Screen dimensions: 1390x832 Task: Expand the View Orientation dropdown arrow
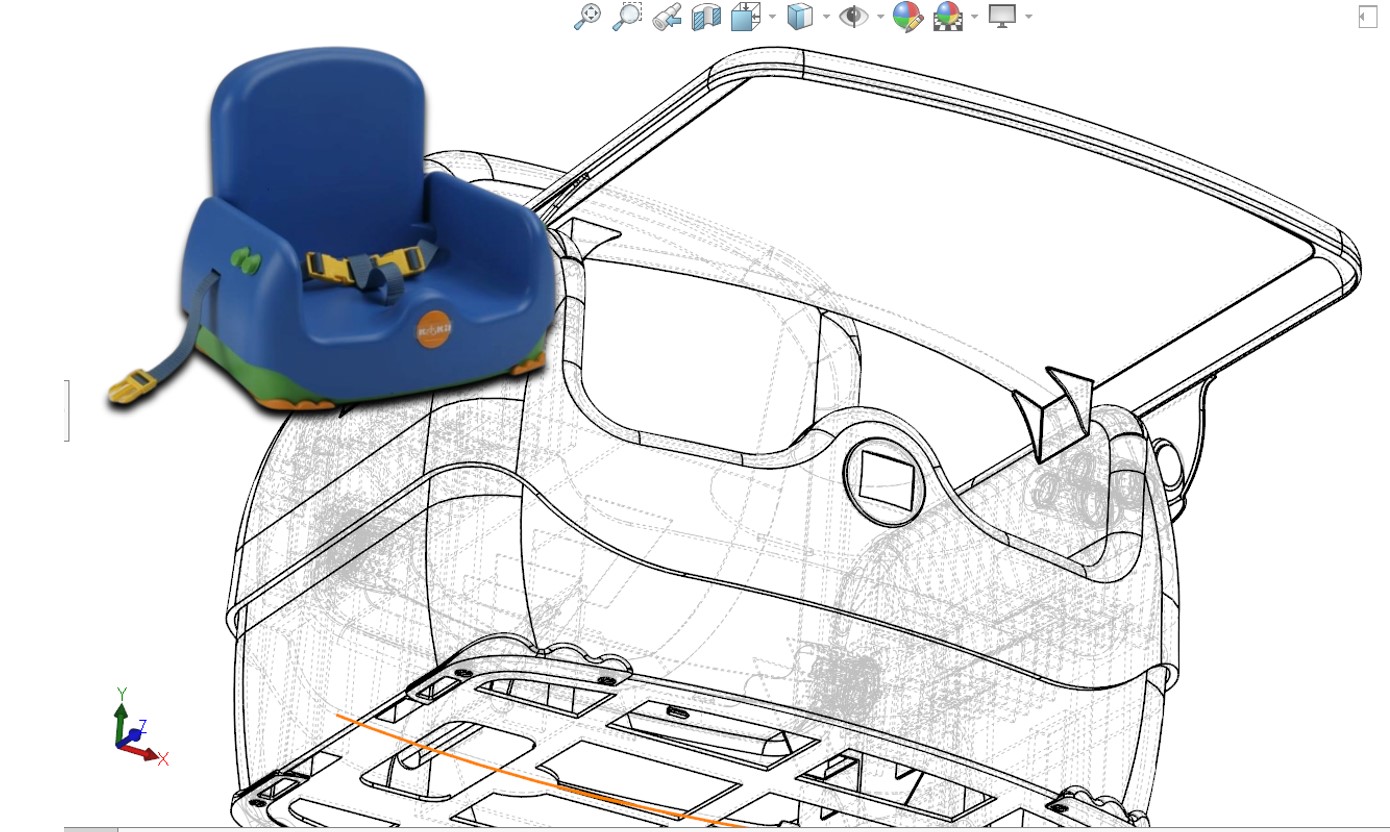click(772, 17)
